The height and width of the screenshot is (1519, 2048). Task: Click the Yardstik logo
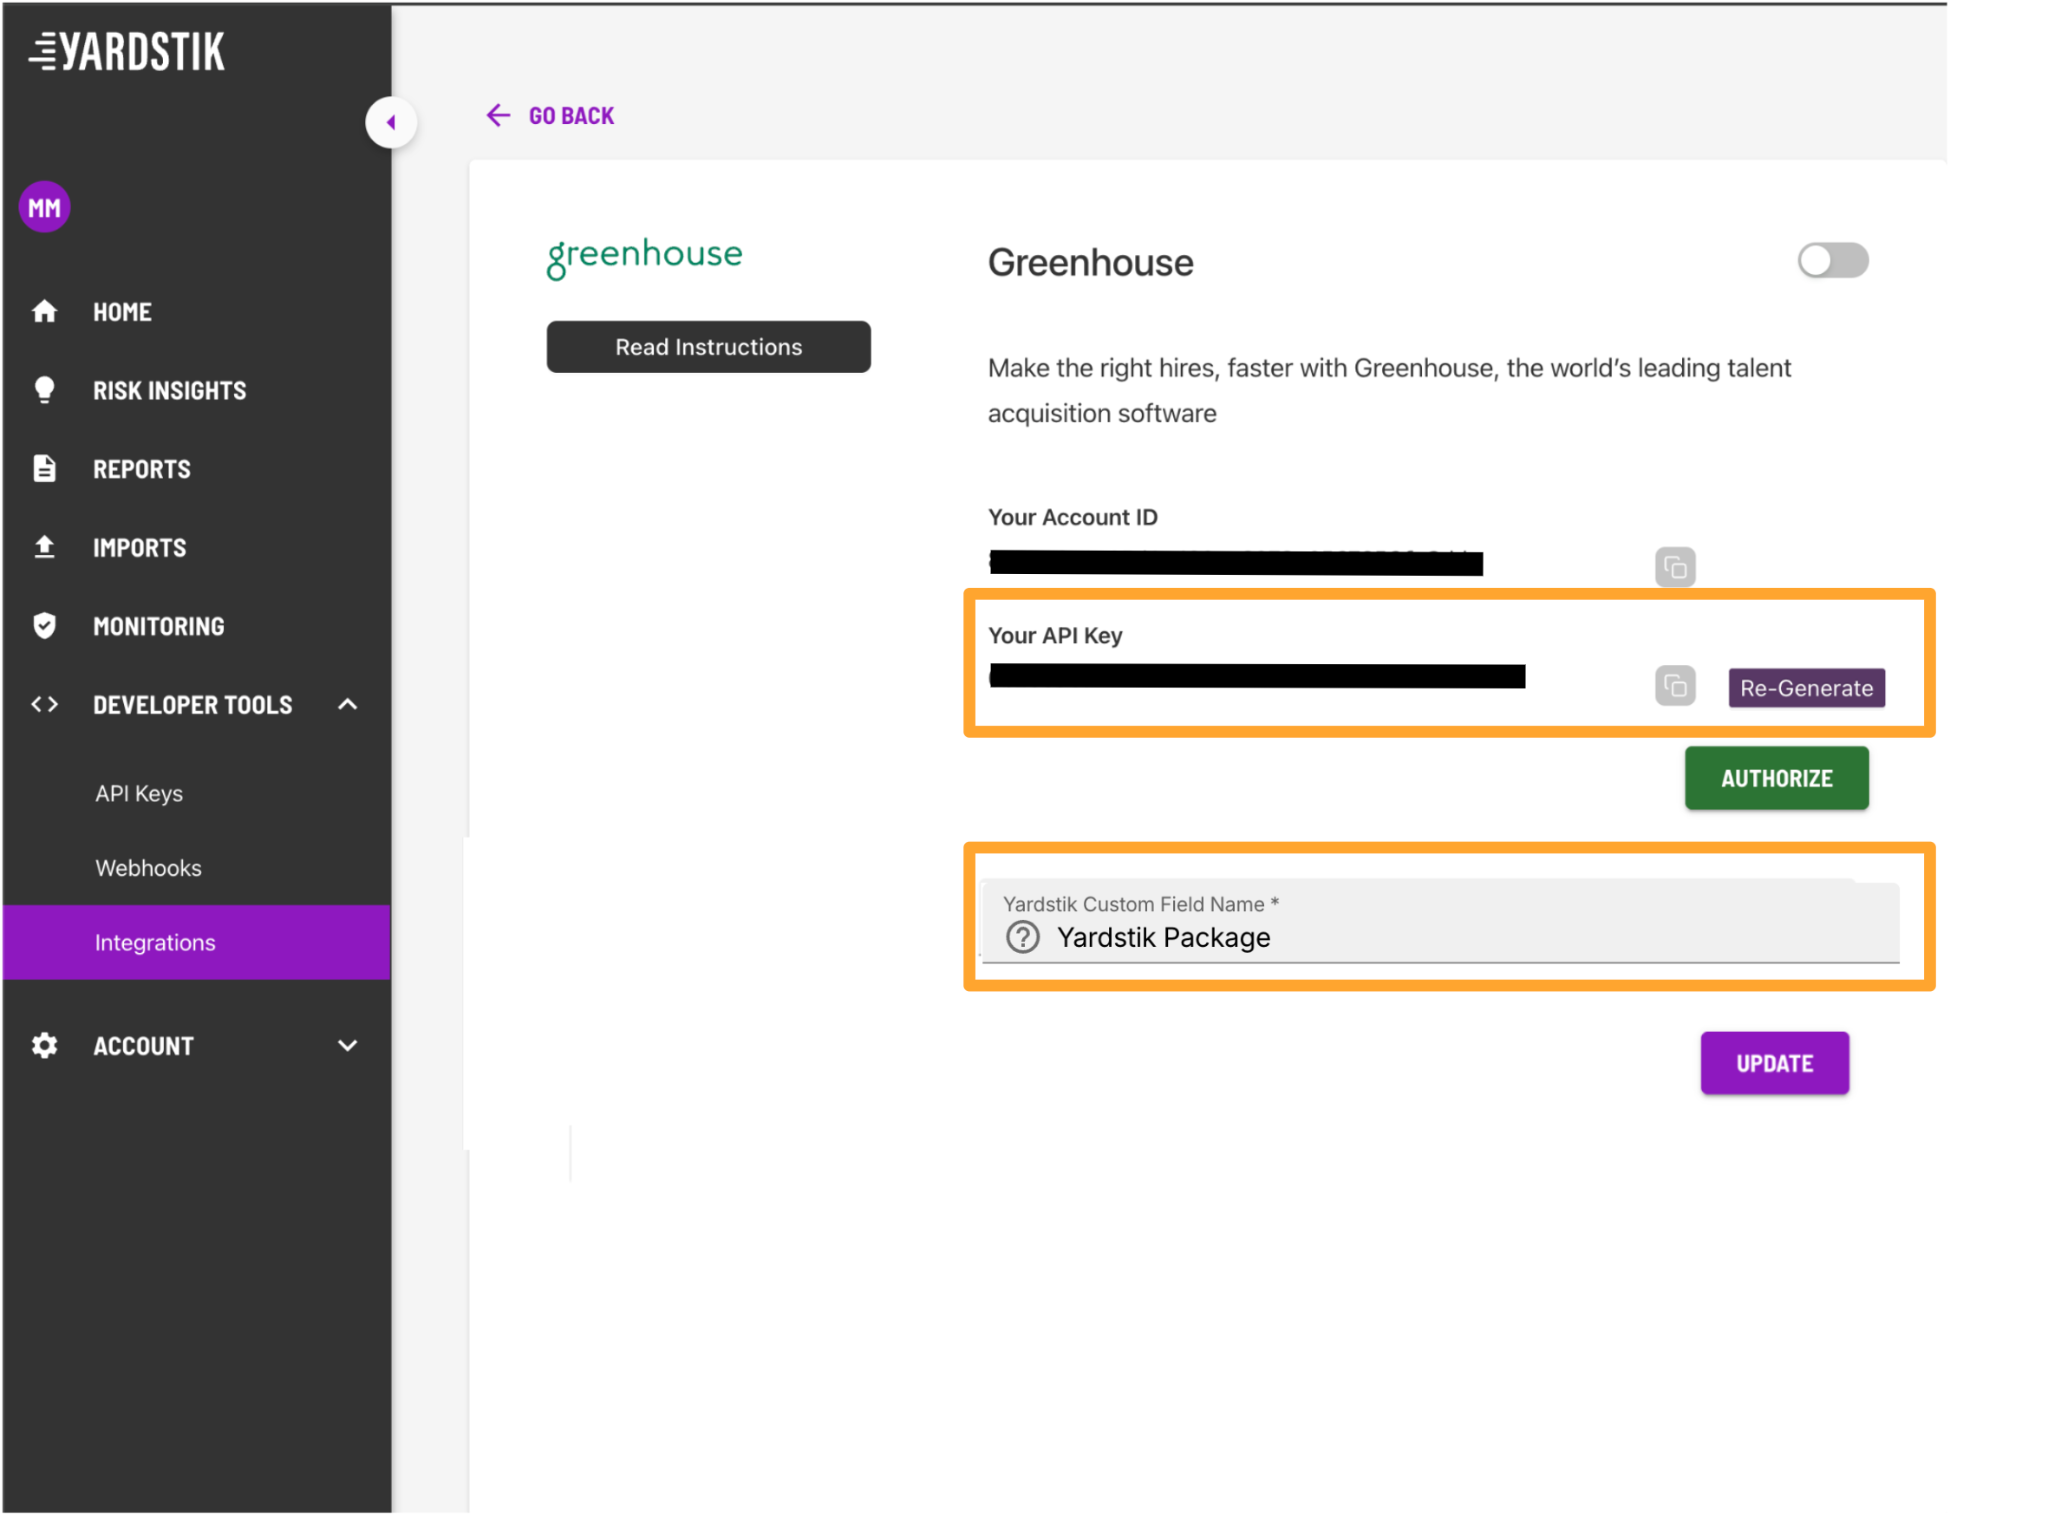[x=127, y=52]
